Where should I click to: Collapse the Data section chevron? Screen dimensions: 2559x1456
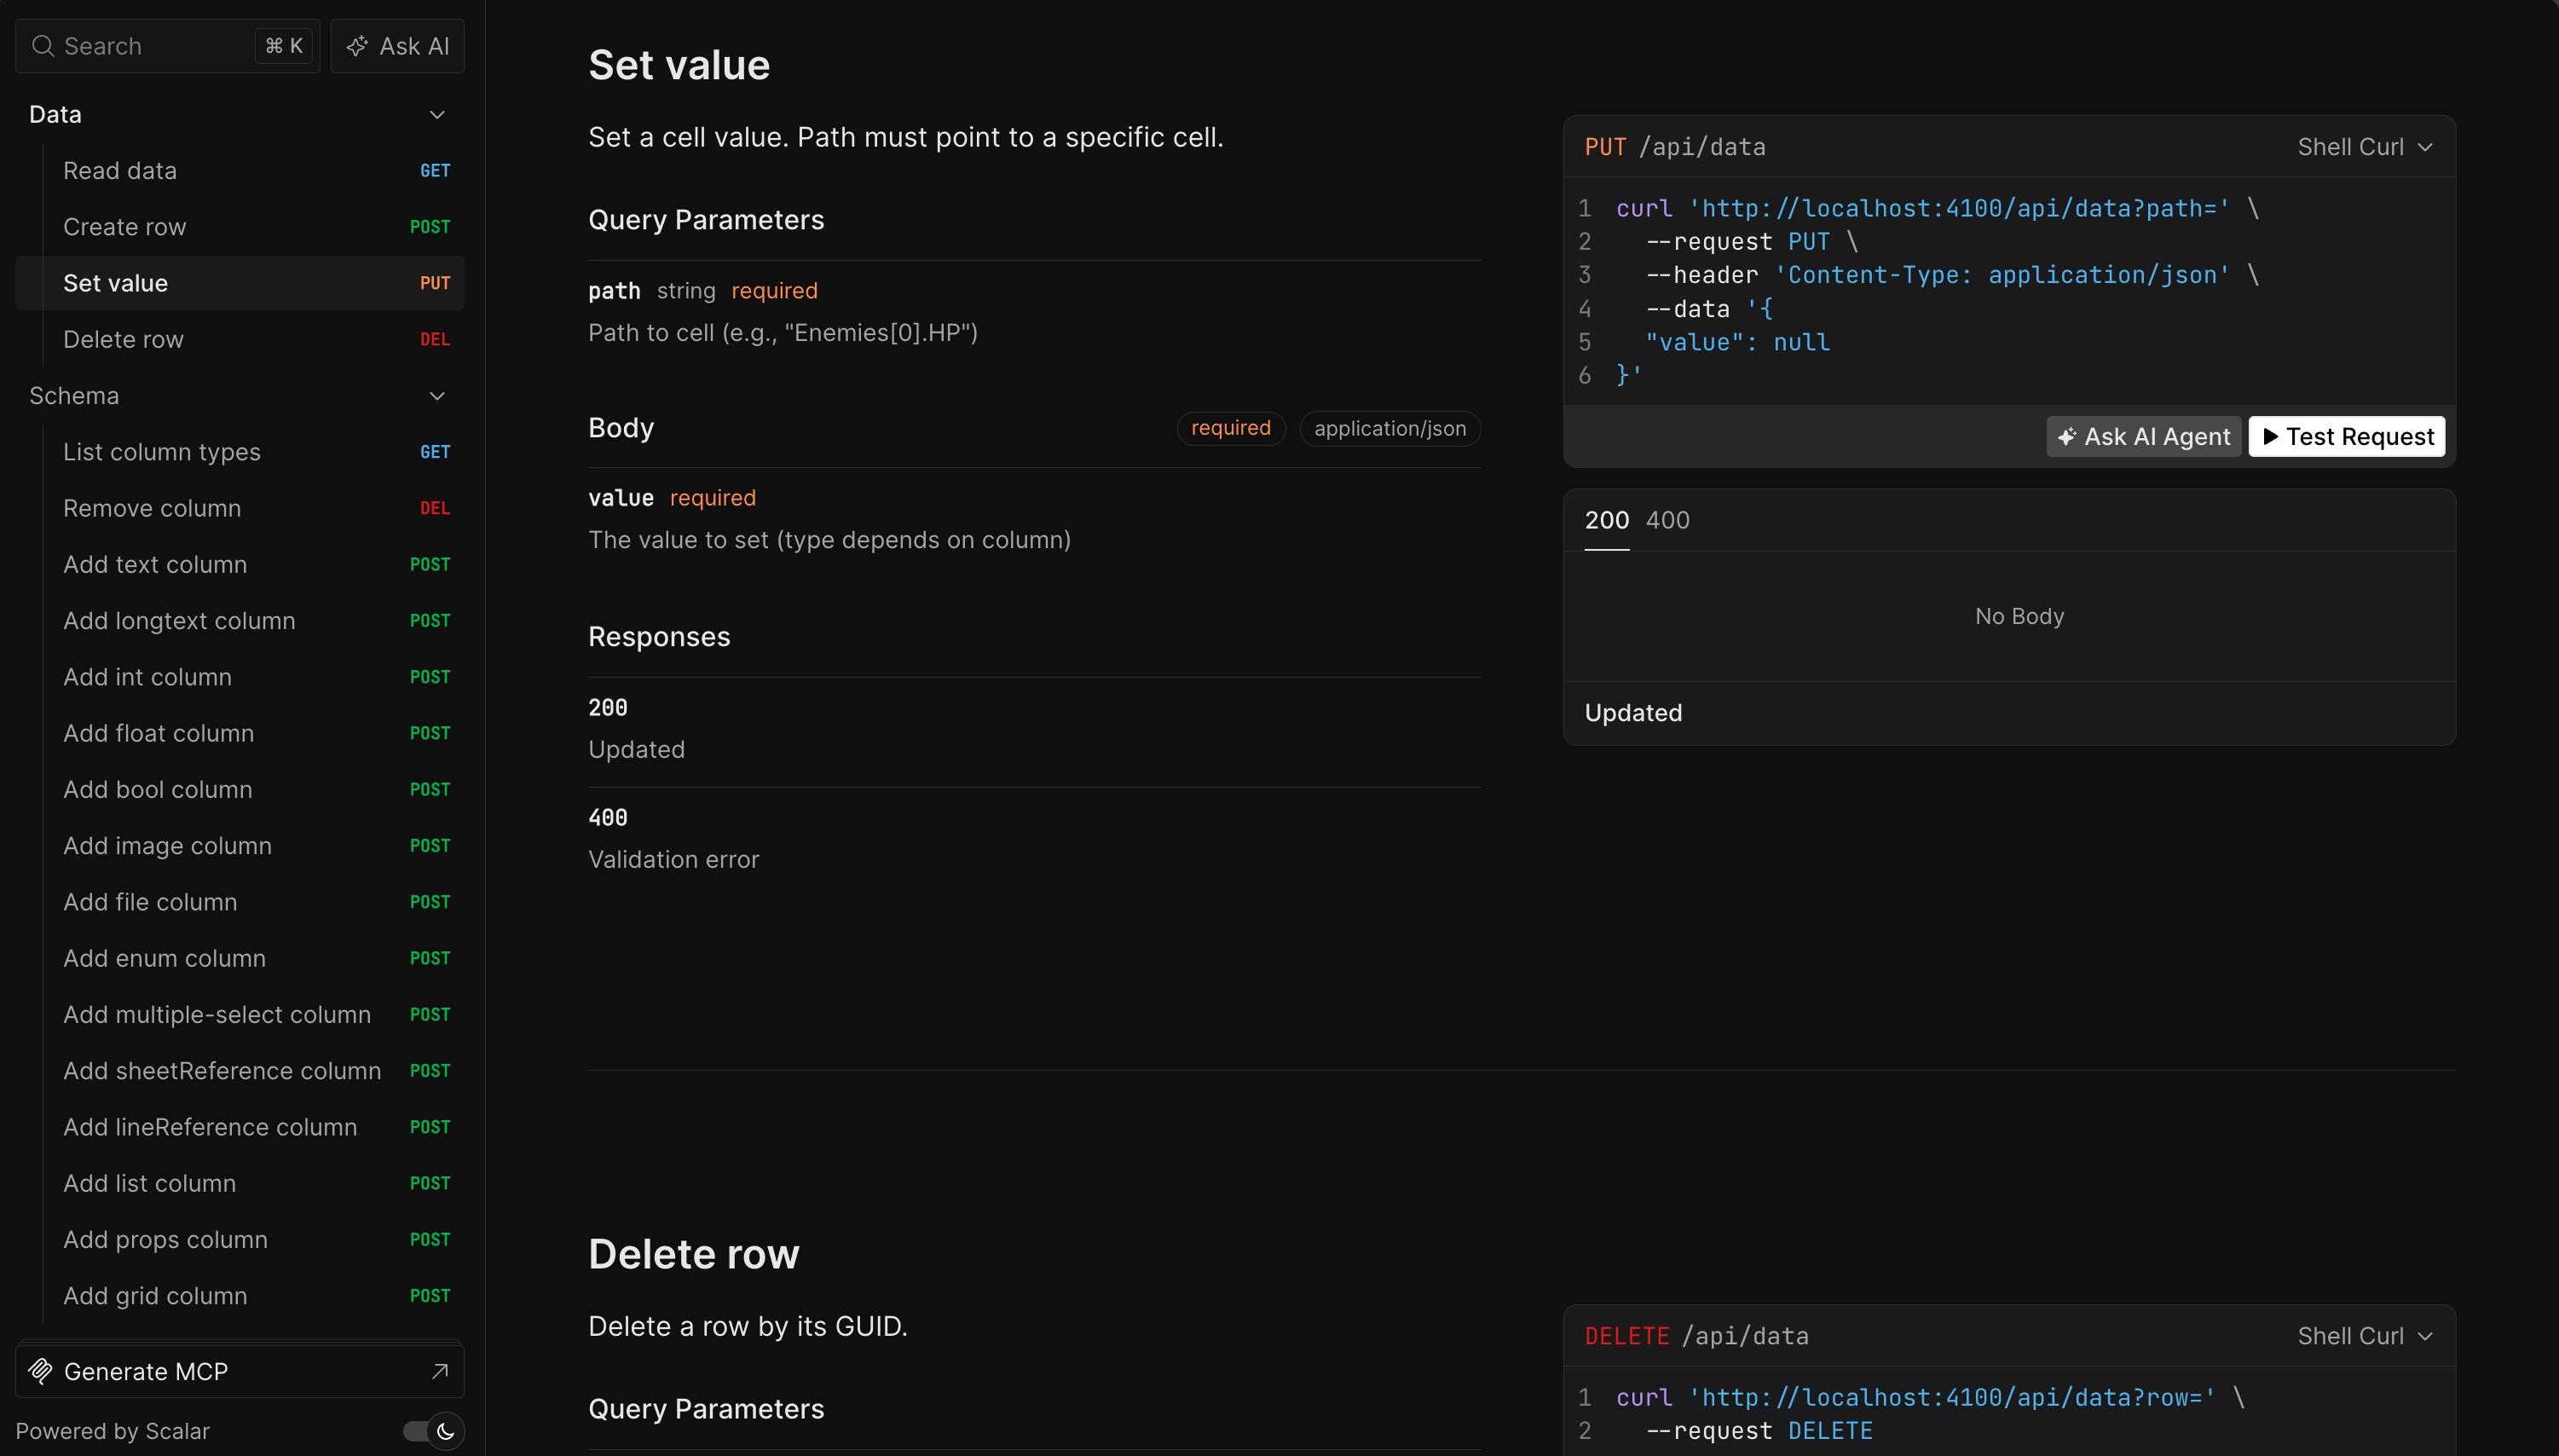[x=437, y=115]
